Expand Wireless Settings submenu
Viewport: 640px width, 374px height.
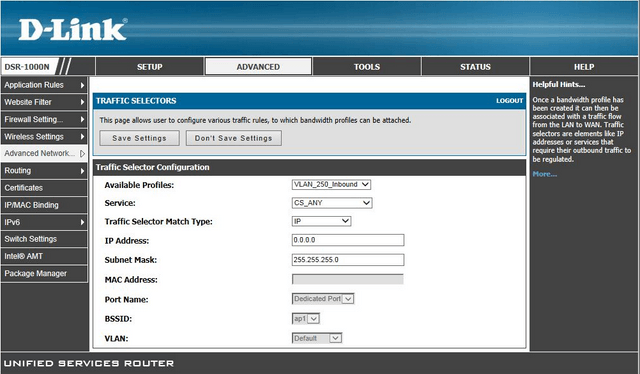44,136
